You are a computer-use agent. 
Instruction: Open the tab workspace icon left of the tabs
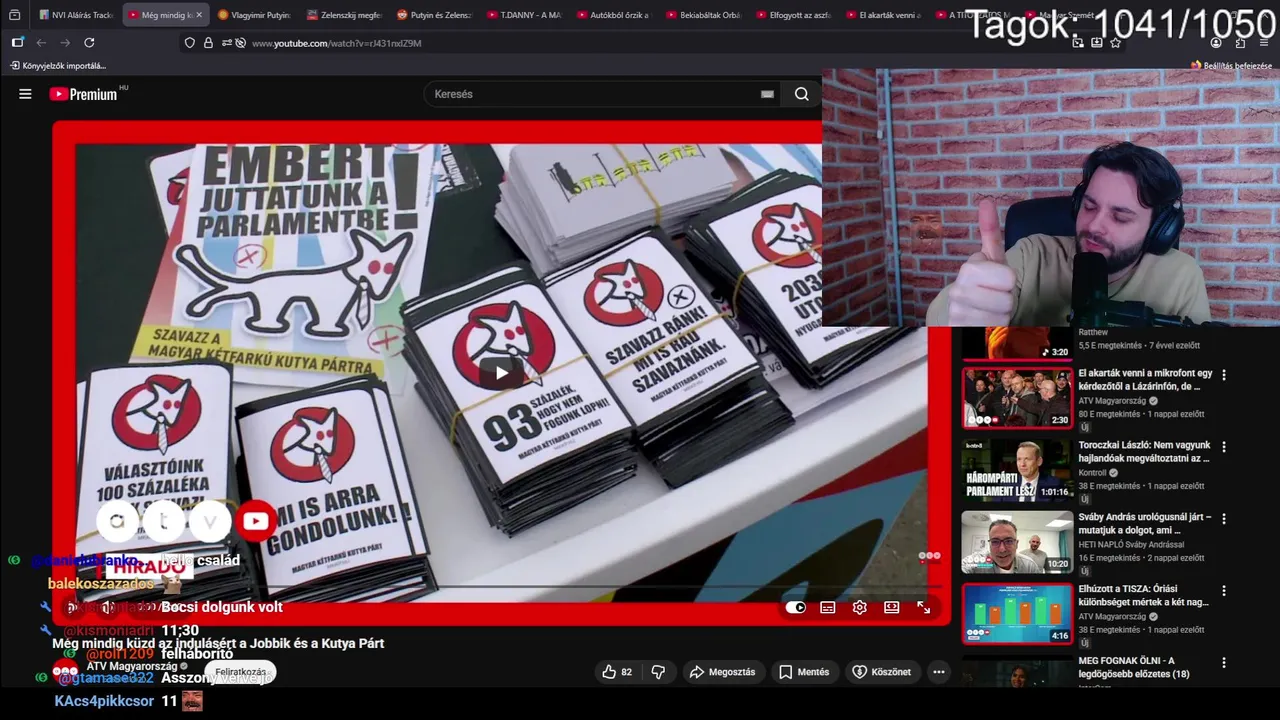14,15
